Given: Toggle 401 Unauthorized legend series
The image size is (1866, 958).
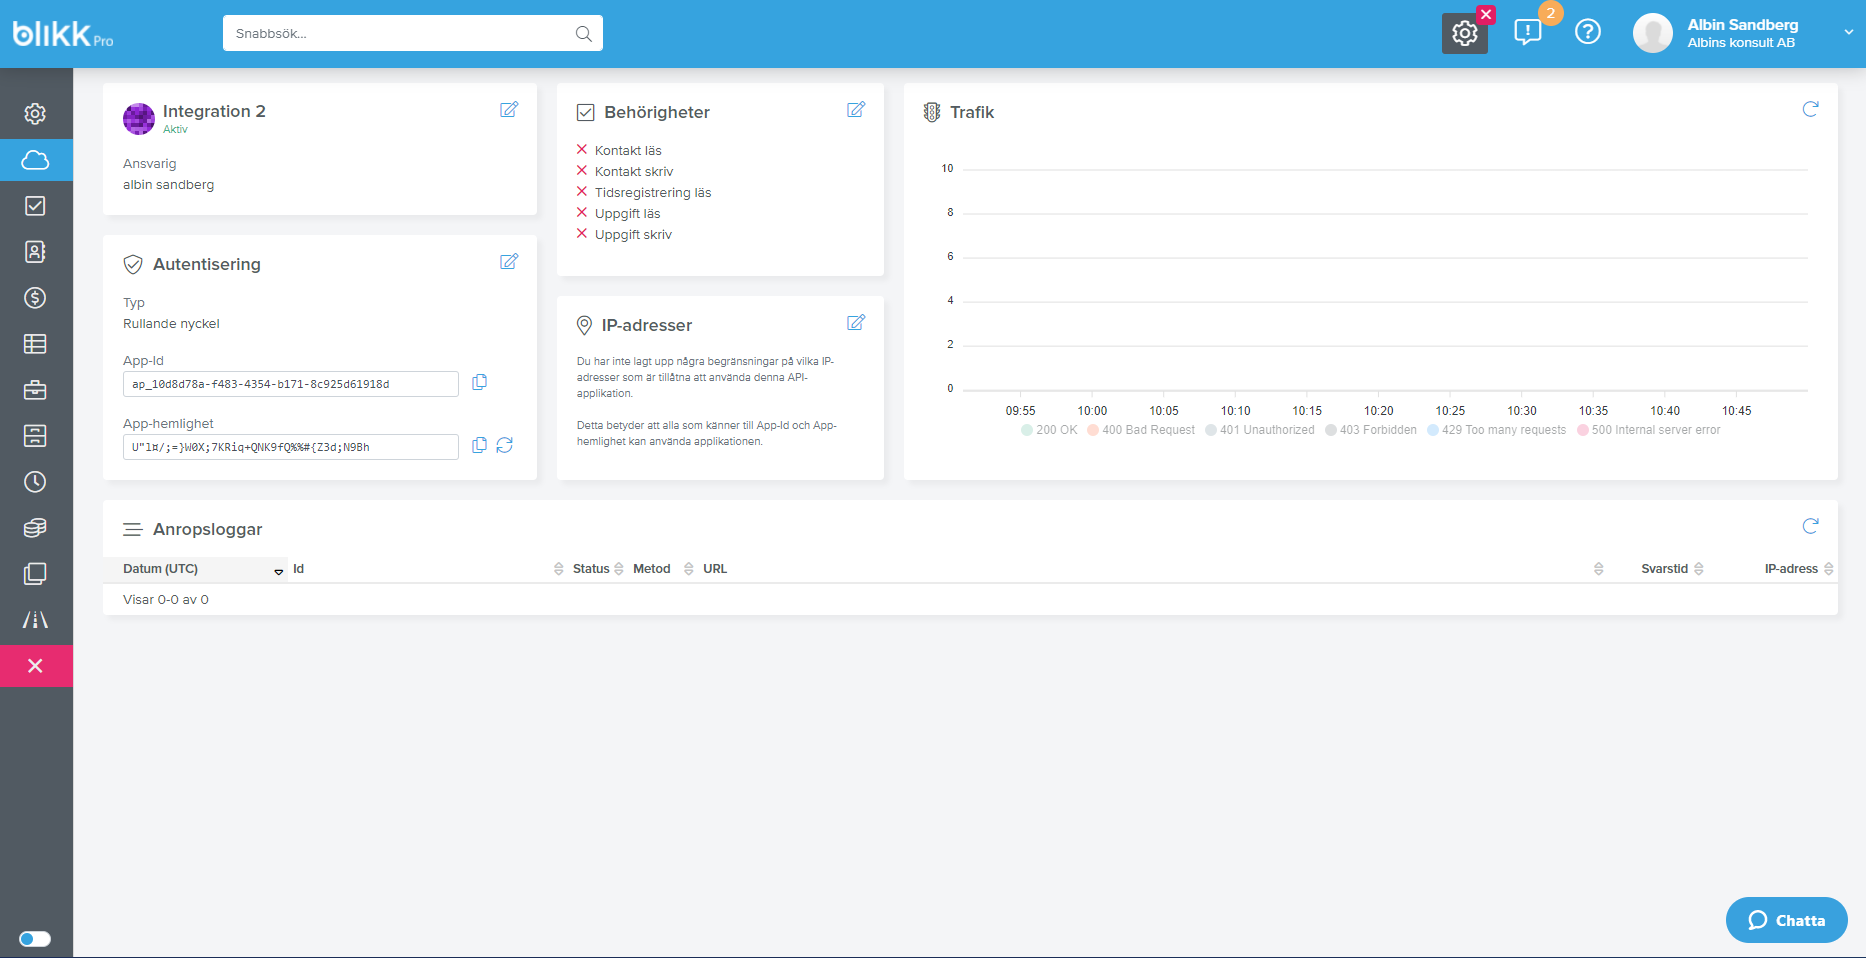Looking at the screenshot, I should pos(1260,430).
